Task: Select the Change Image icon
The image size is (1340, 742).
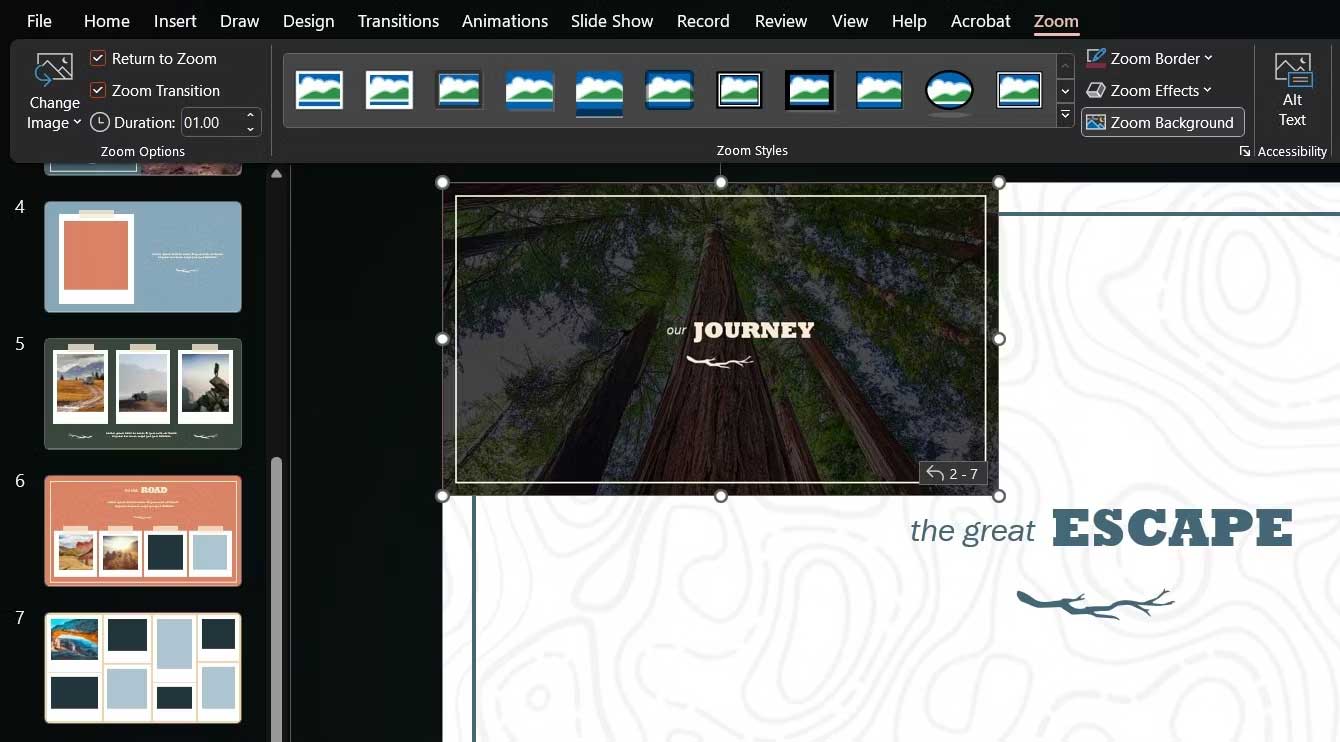Action: [x=53, y=66]
